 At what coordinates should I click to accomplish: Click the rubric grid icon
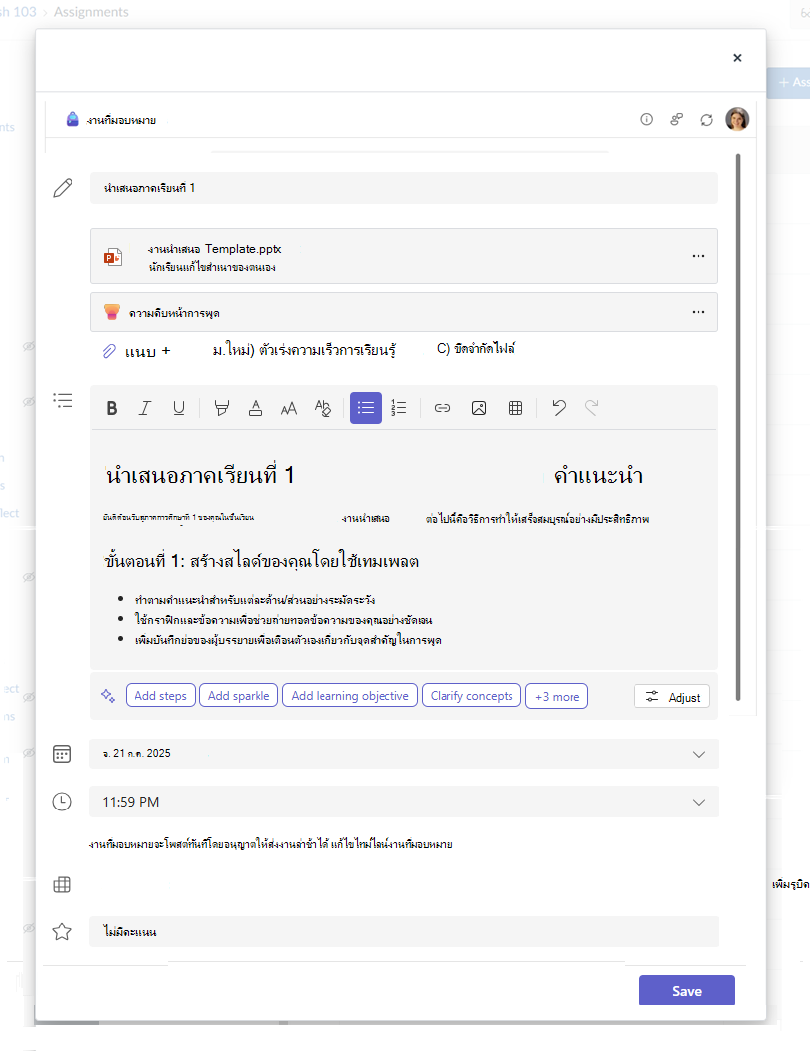[x=62, y=885]
